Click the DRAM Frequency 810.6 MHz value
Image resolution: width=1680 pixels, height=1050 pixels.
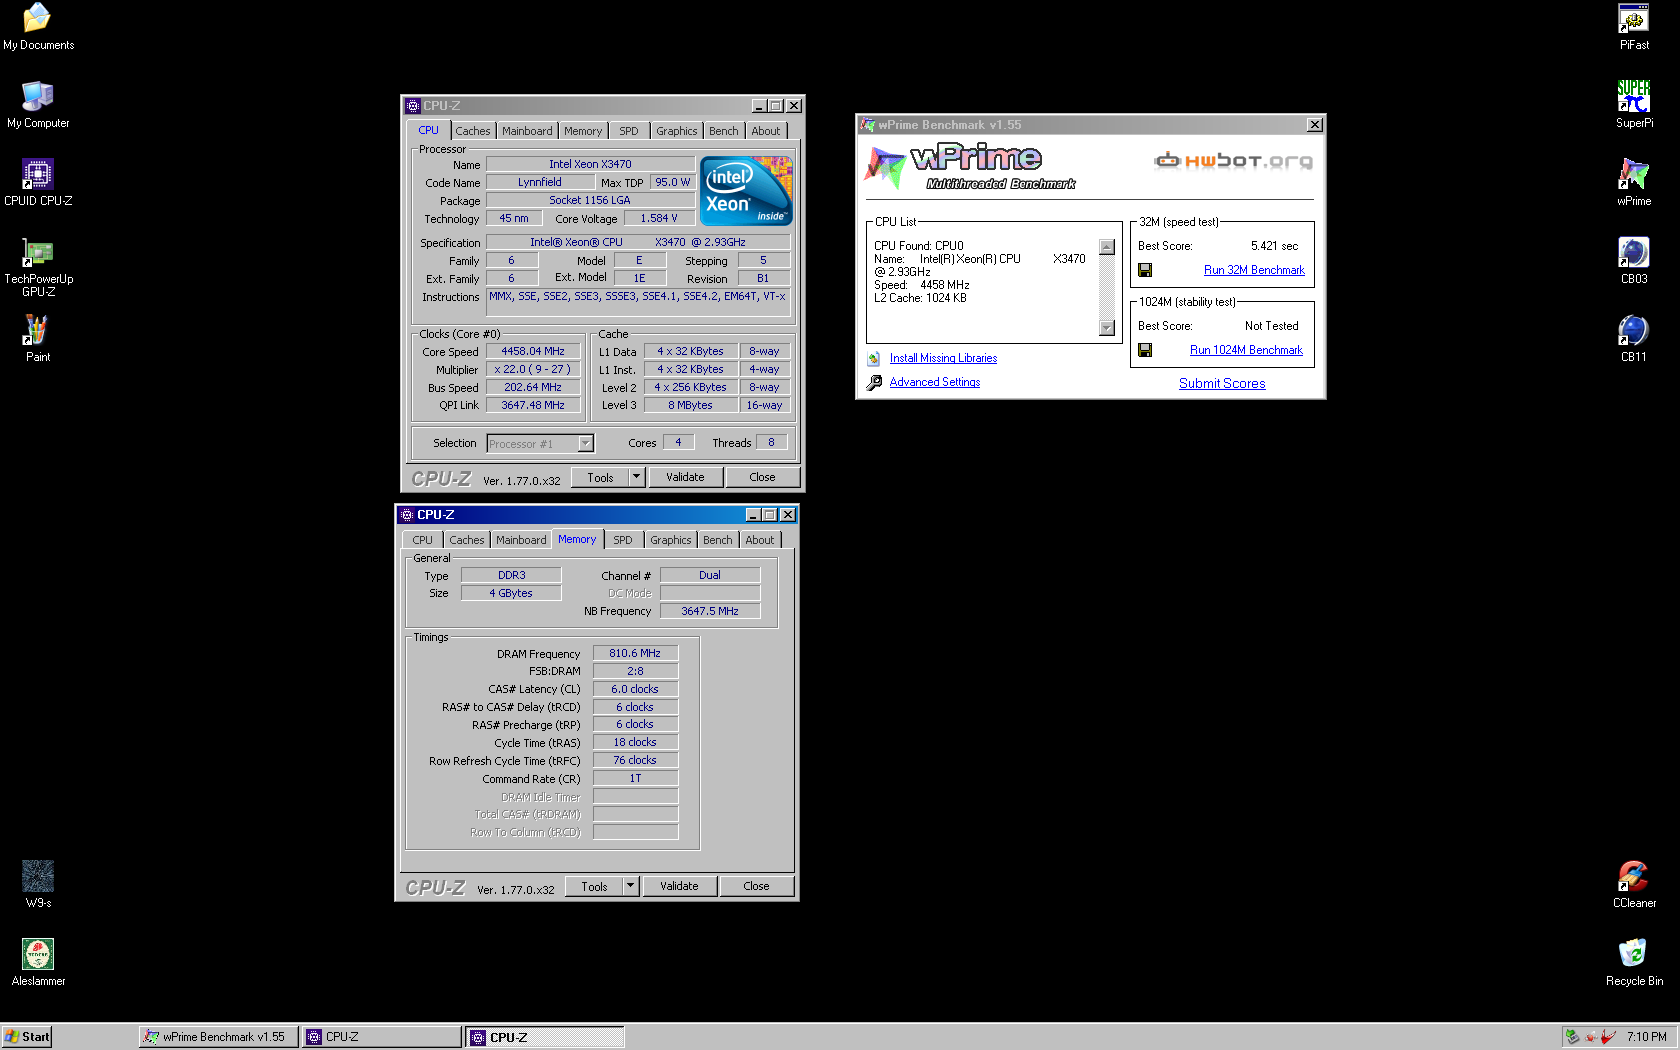pyautogui.click(x=635, y=653)
